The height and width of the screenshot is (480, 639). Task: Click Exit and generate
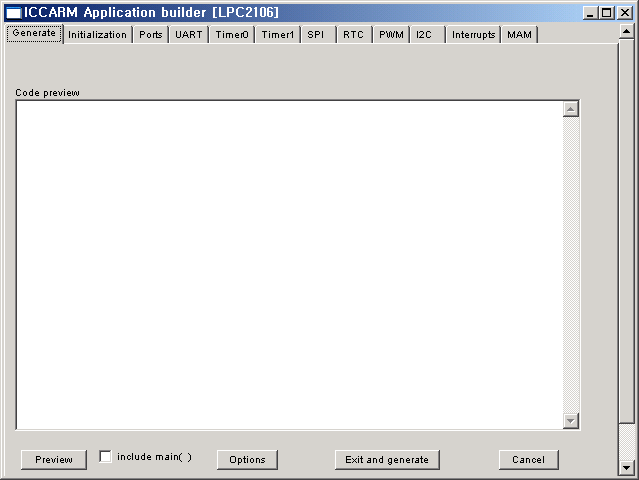[x=387, y=460]
